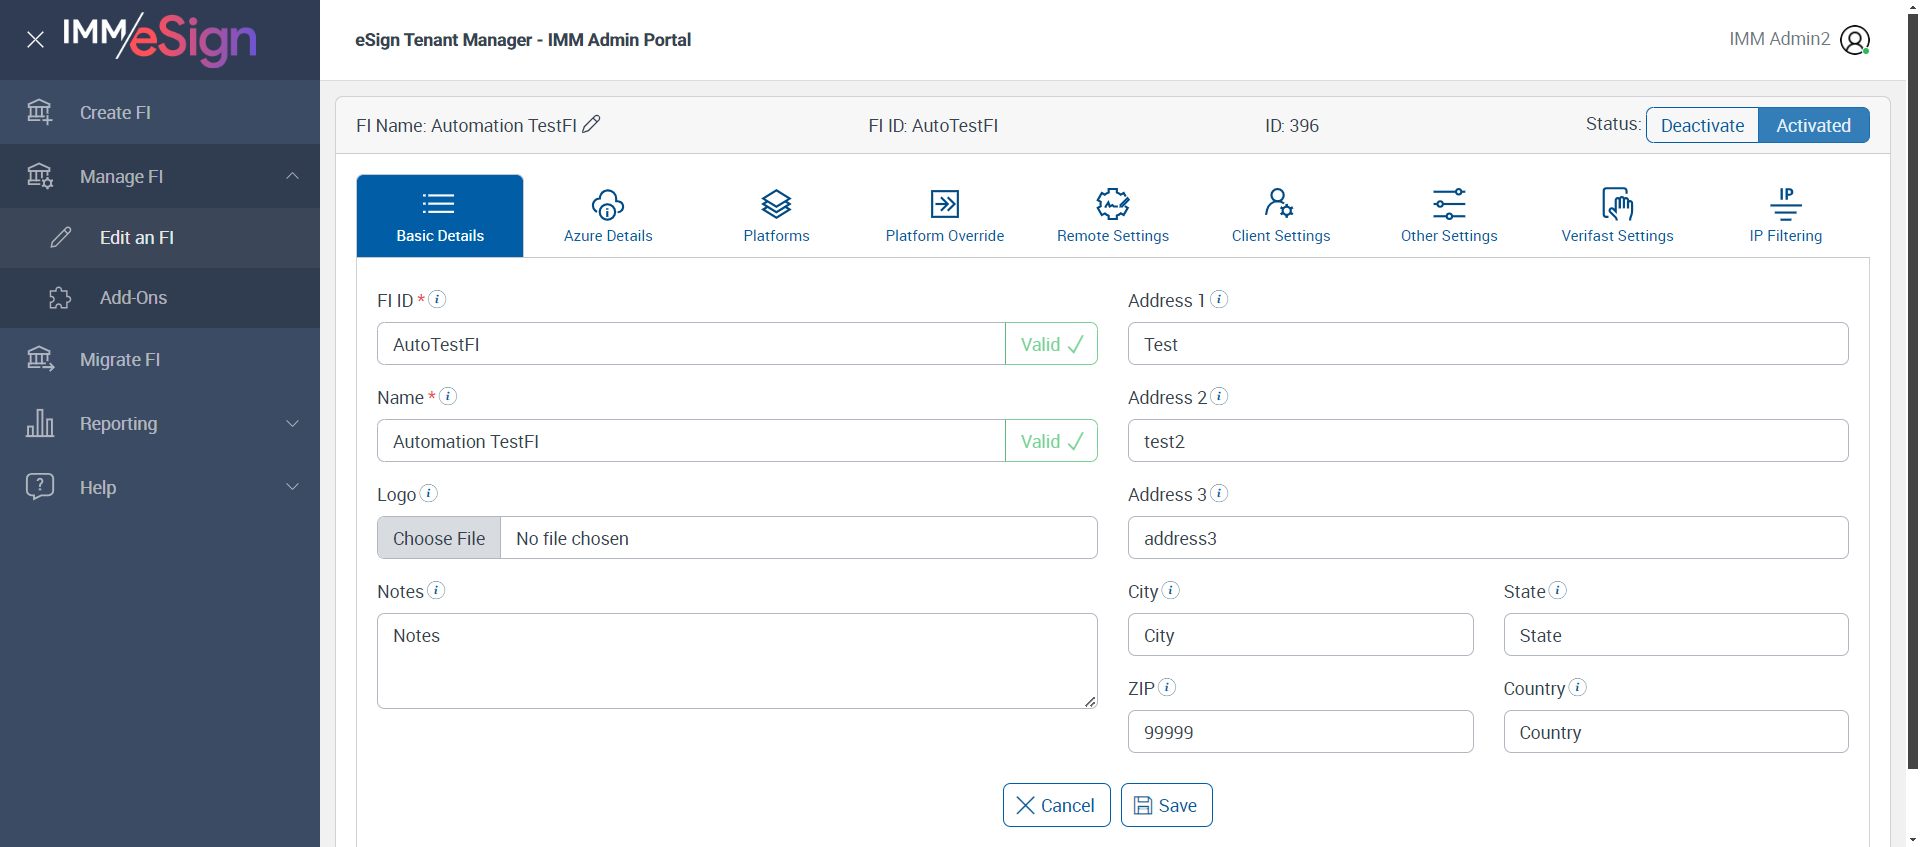The height and width of the screenshot is (847, 1920).
Task: Switch status to Deactivate
Action: [1702, 125]
